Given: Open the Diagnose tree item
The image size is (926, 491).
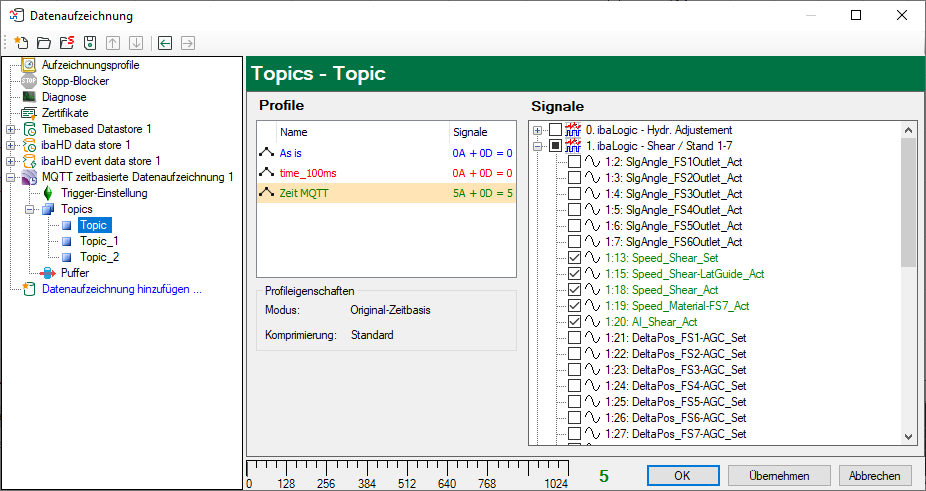Looking at the screenshot, I should 64,97.
